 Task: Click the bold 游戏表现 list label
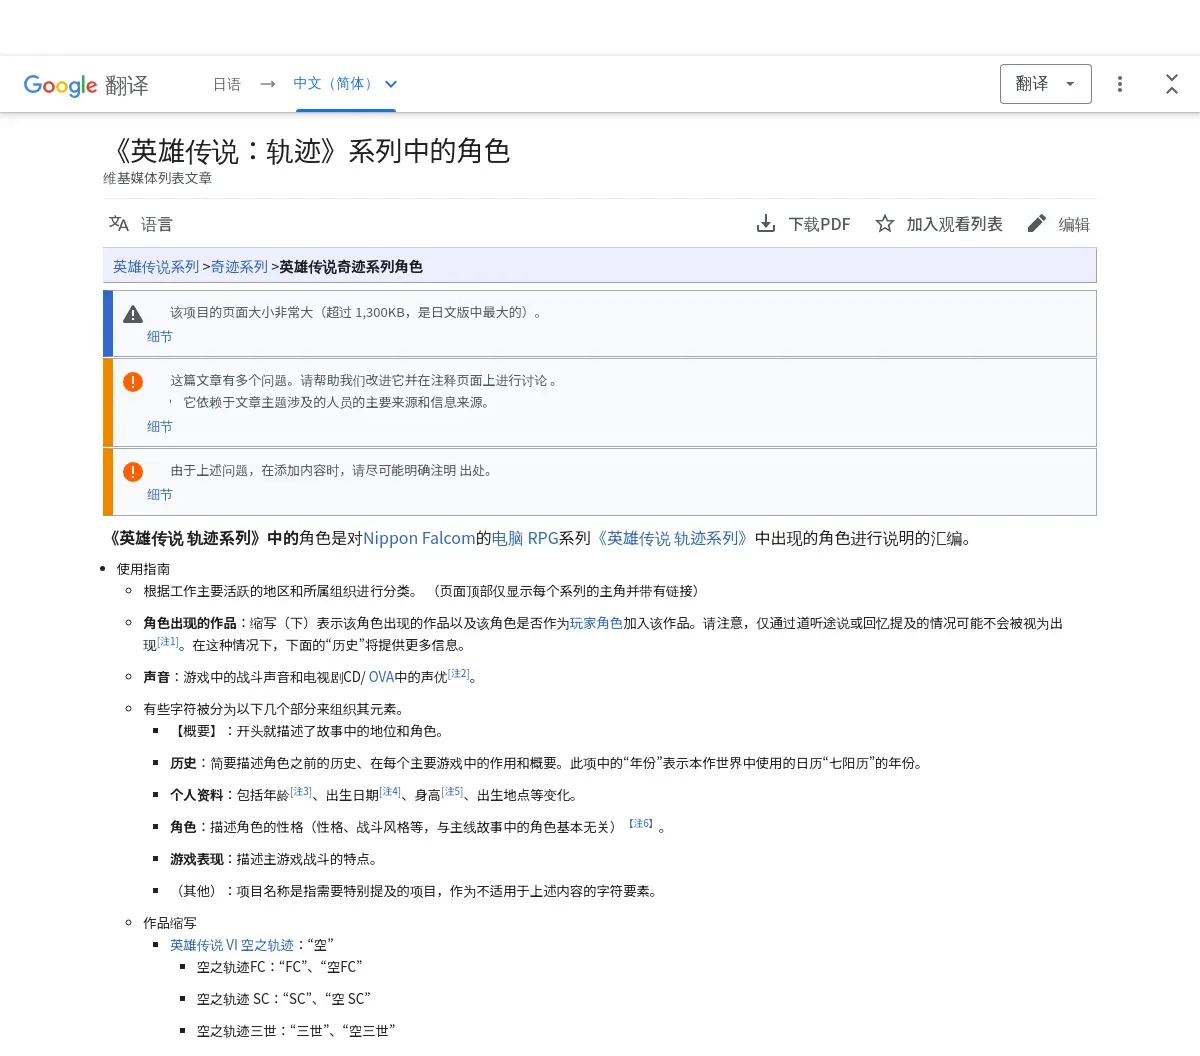pyautogui.click(x=197, y=859)
